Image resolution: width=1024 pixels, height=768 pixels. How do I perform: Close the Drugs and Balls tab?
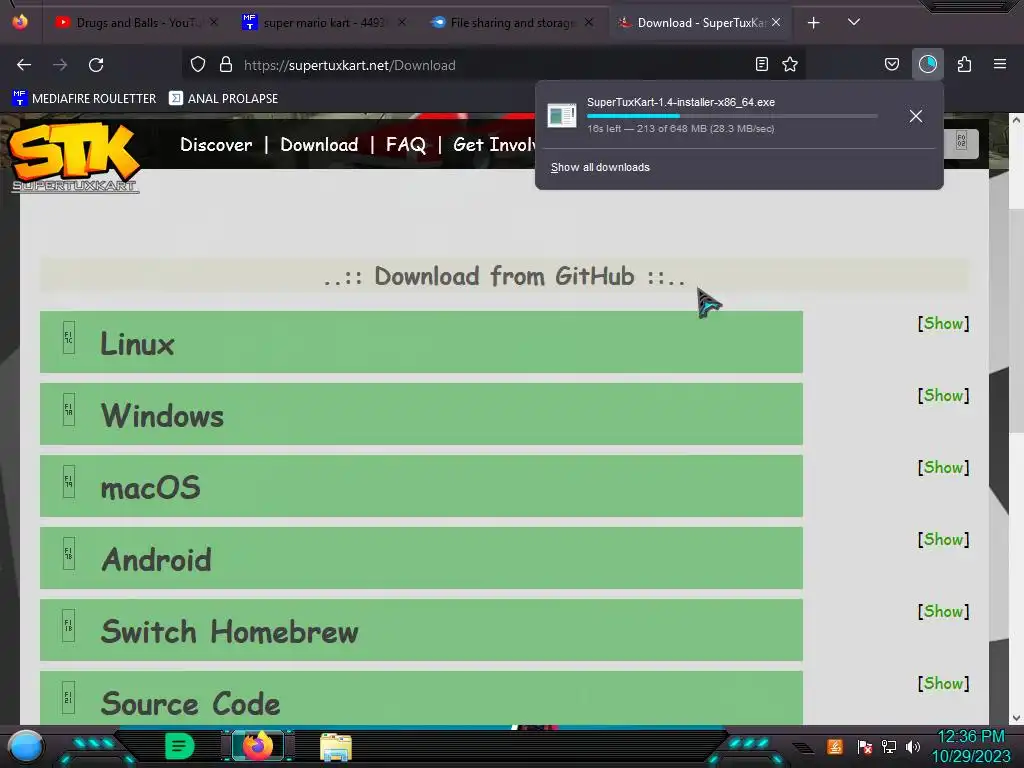[x=214, y=22]
